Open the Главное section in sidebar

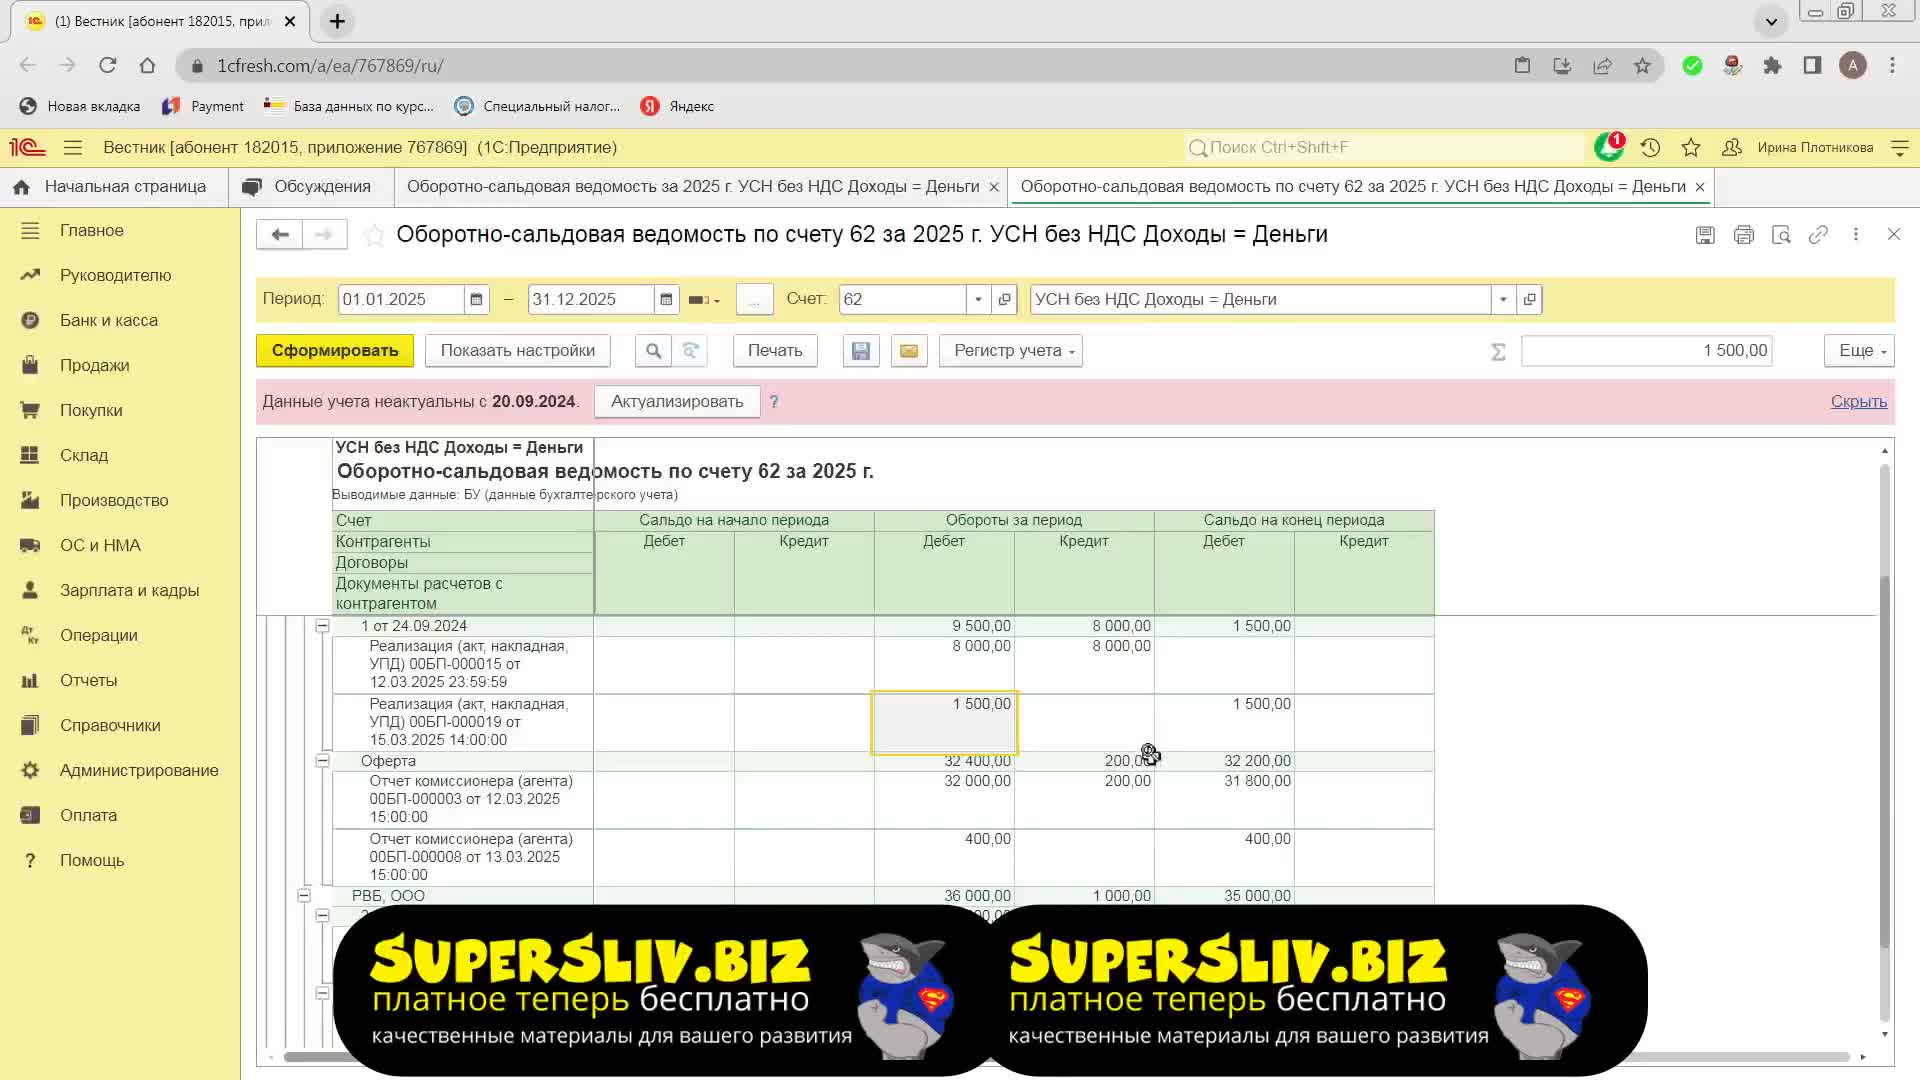[x=92, y=231]
